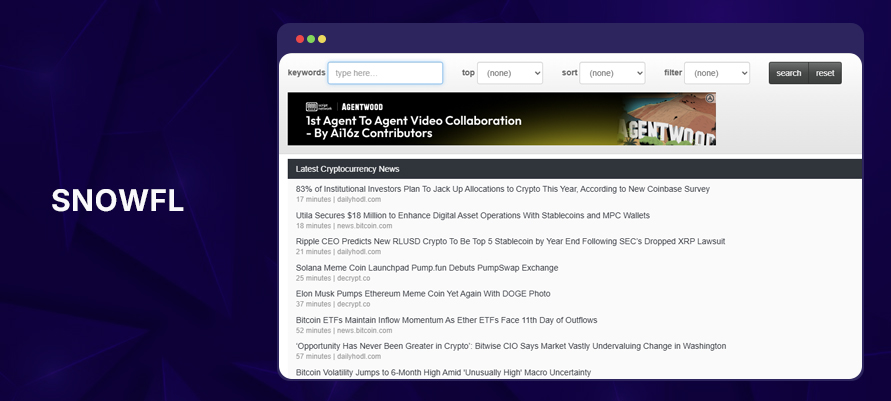Click the 'Latest Cryptocurrency News' header
Screen dimensions: 891x401
click(574, 169)
